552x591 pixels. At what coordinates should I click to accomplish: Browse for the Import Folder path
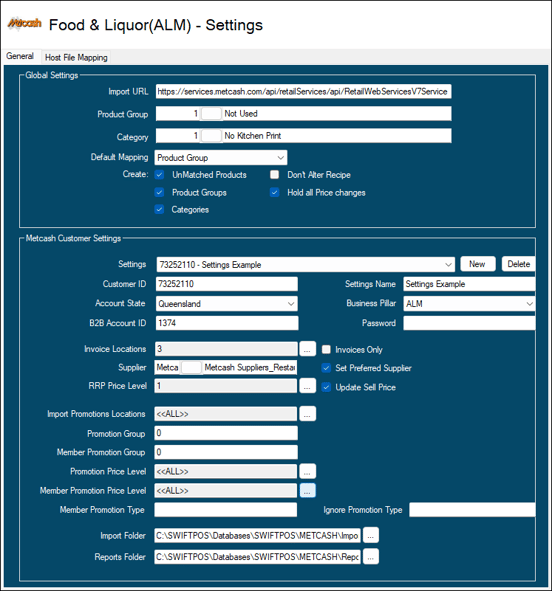tap(371, 535)
